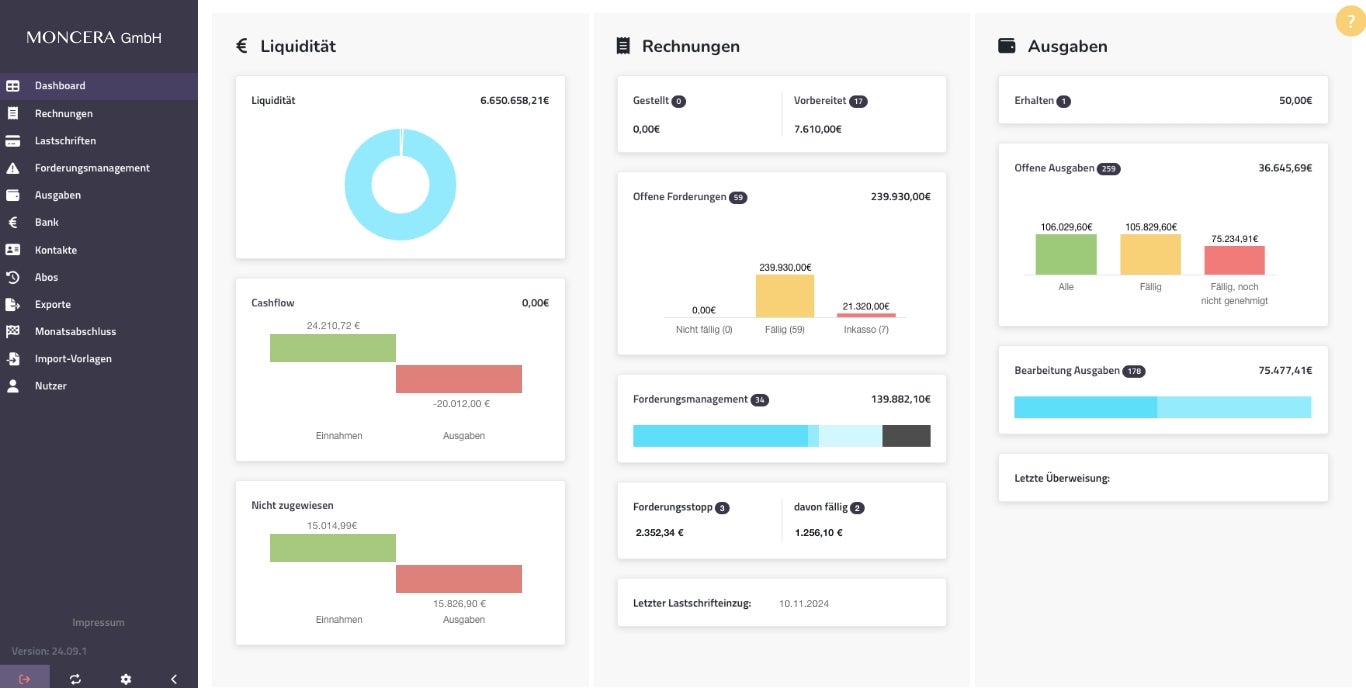This screenshot has width=1366, height=689.
Task: Click the MONCERA GmbH logo
Action: [94, 38]
